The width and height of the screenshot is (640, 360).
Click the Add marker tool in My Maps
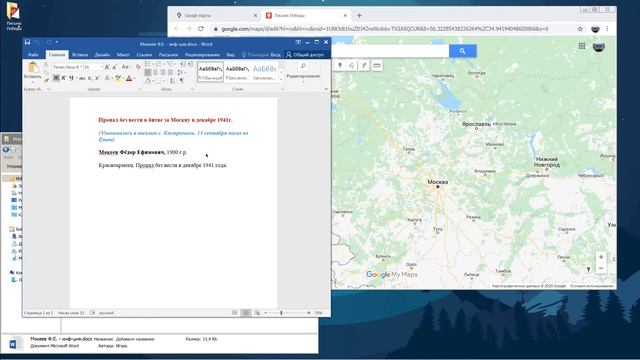point(340,65)
